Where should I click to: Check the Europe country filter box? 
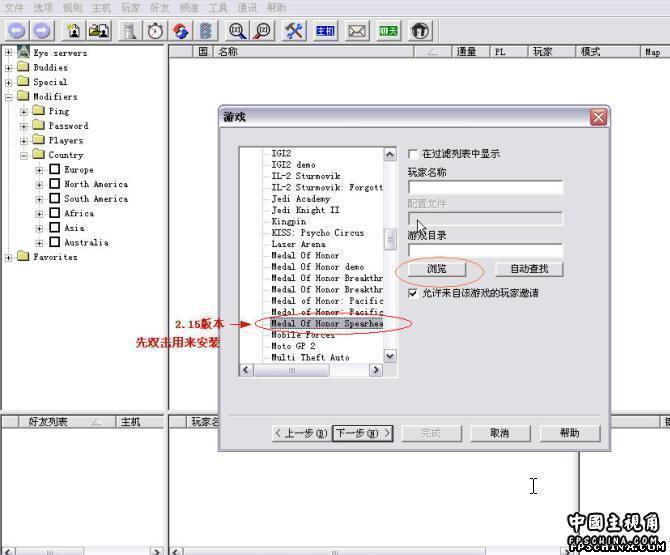coord(54,169)
